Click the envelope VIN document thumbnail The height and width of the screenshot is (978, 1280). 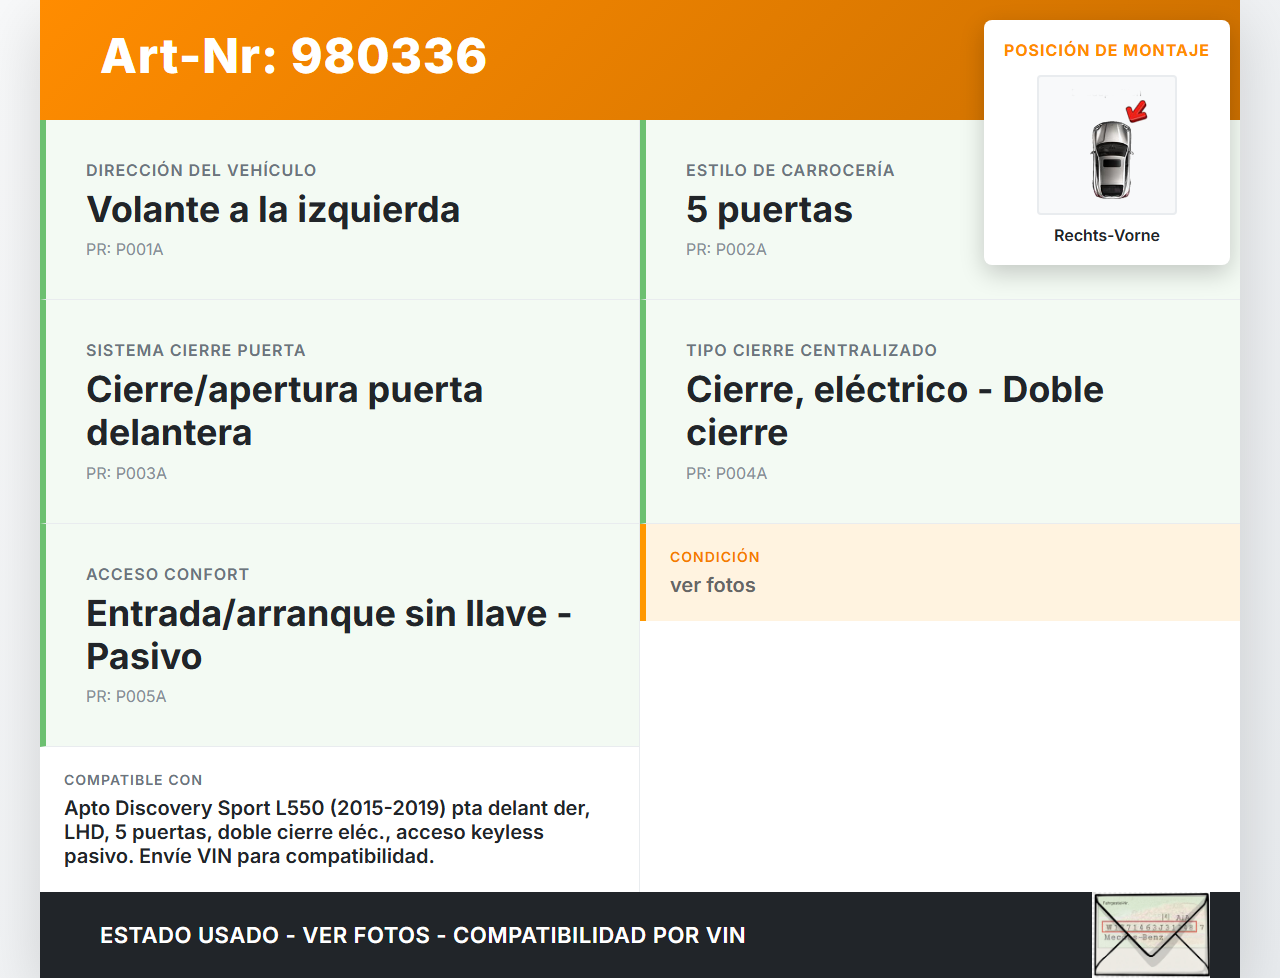(1150, 935)
